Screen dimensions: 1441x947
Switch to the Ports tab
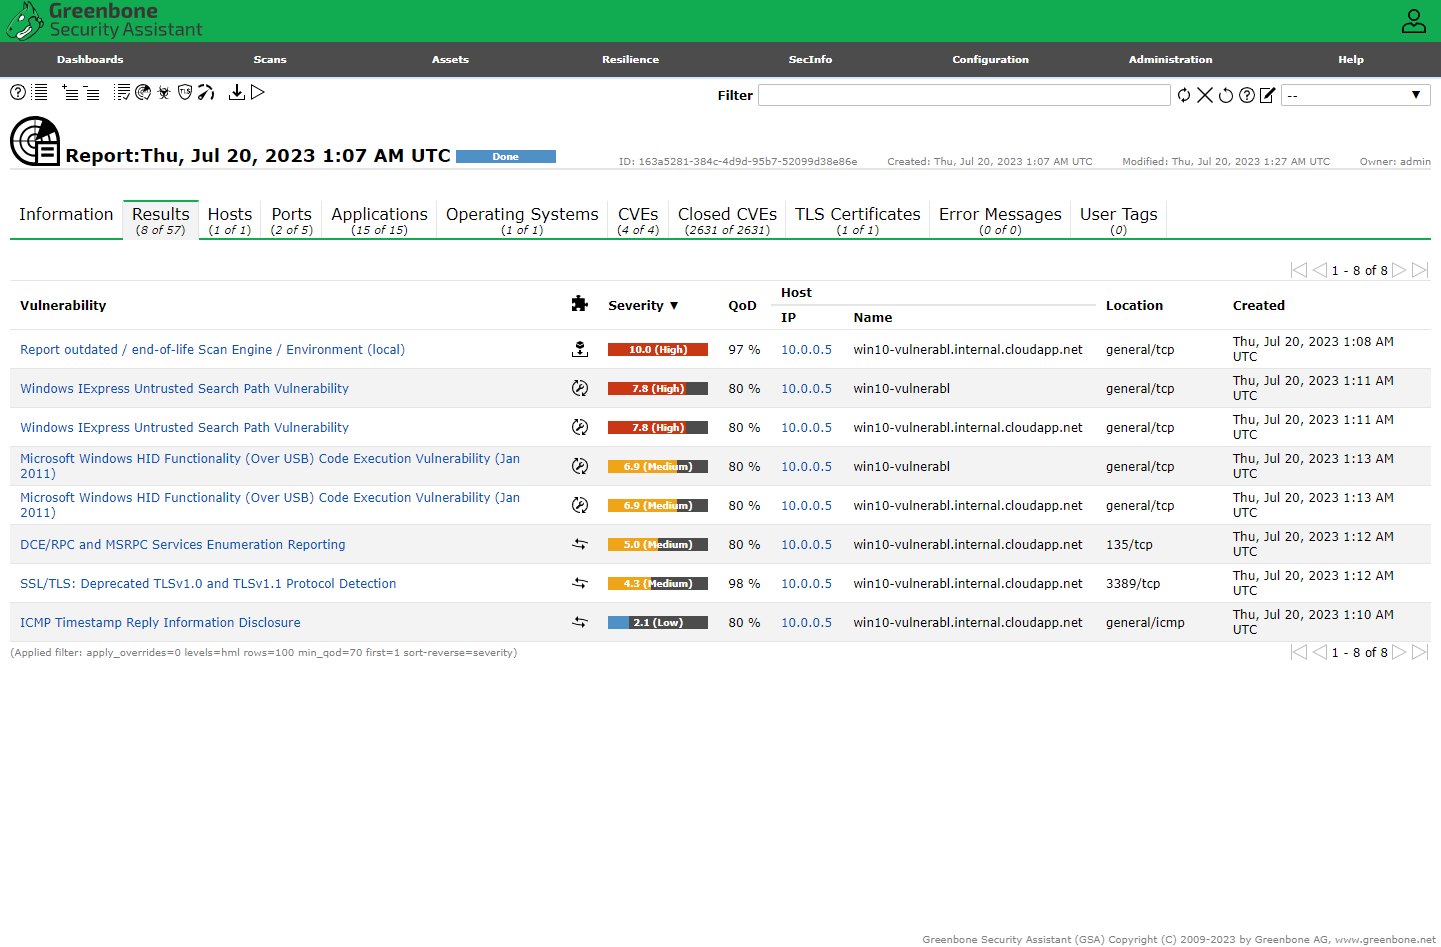click(x=292, y=220)
